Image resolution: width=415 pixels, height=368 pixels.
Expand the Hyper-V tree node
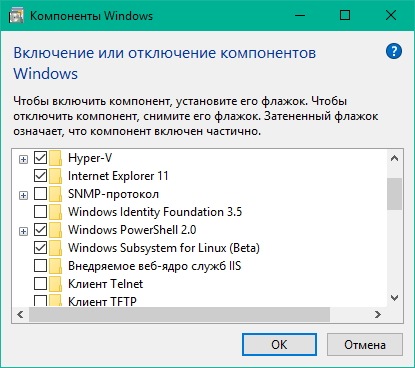(x=23, y=160)
